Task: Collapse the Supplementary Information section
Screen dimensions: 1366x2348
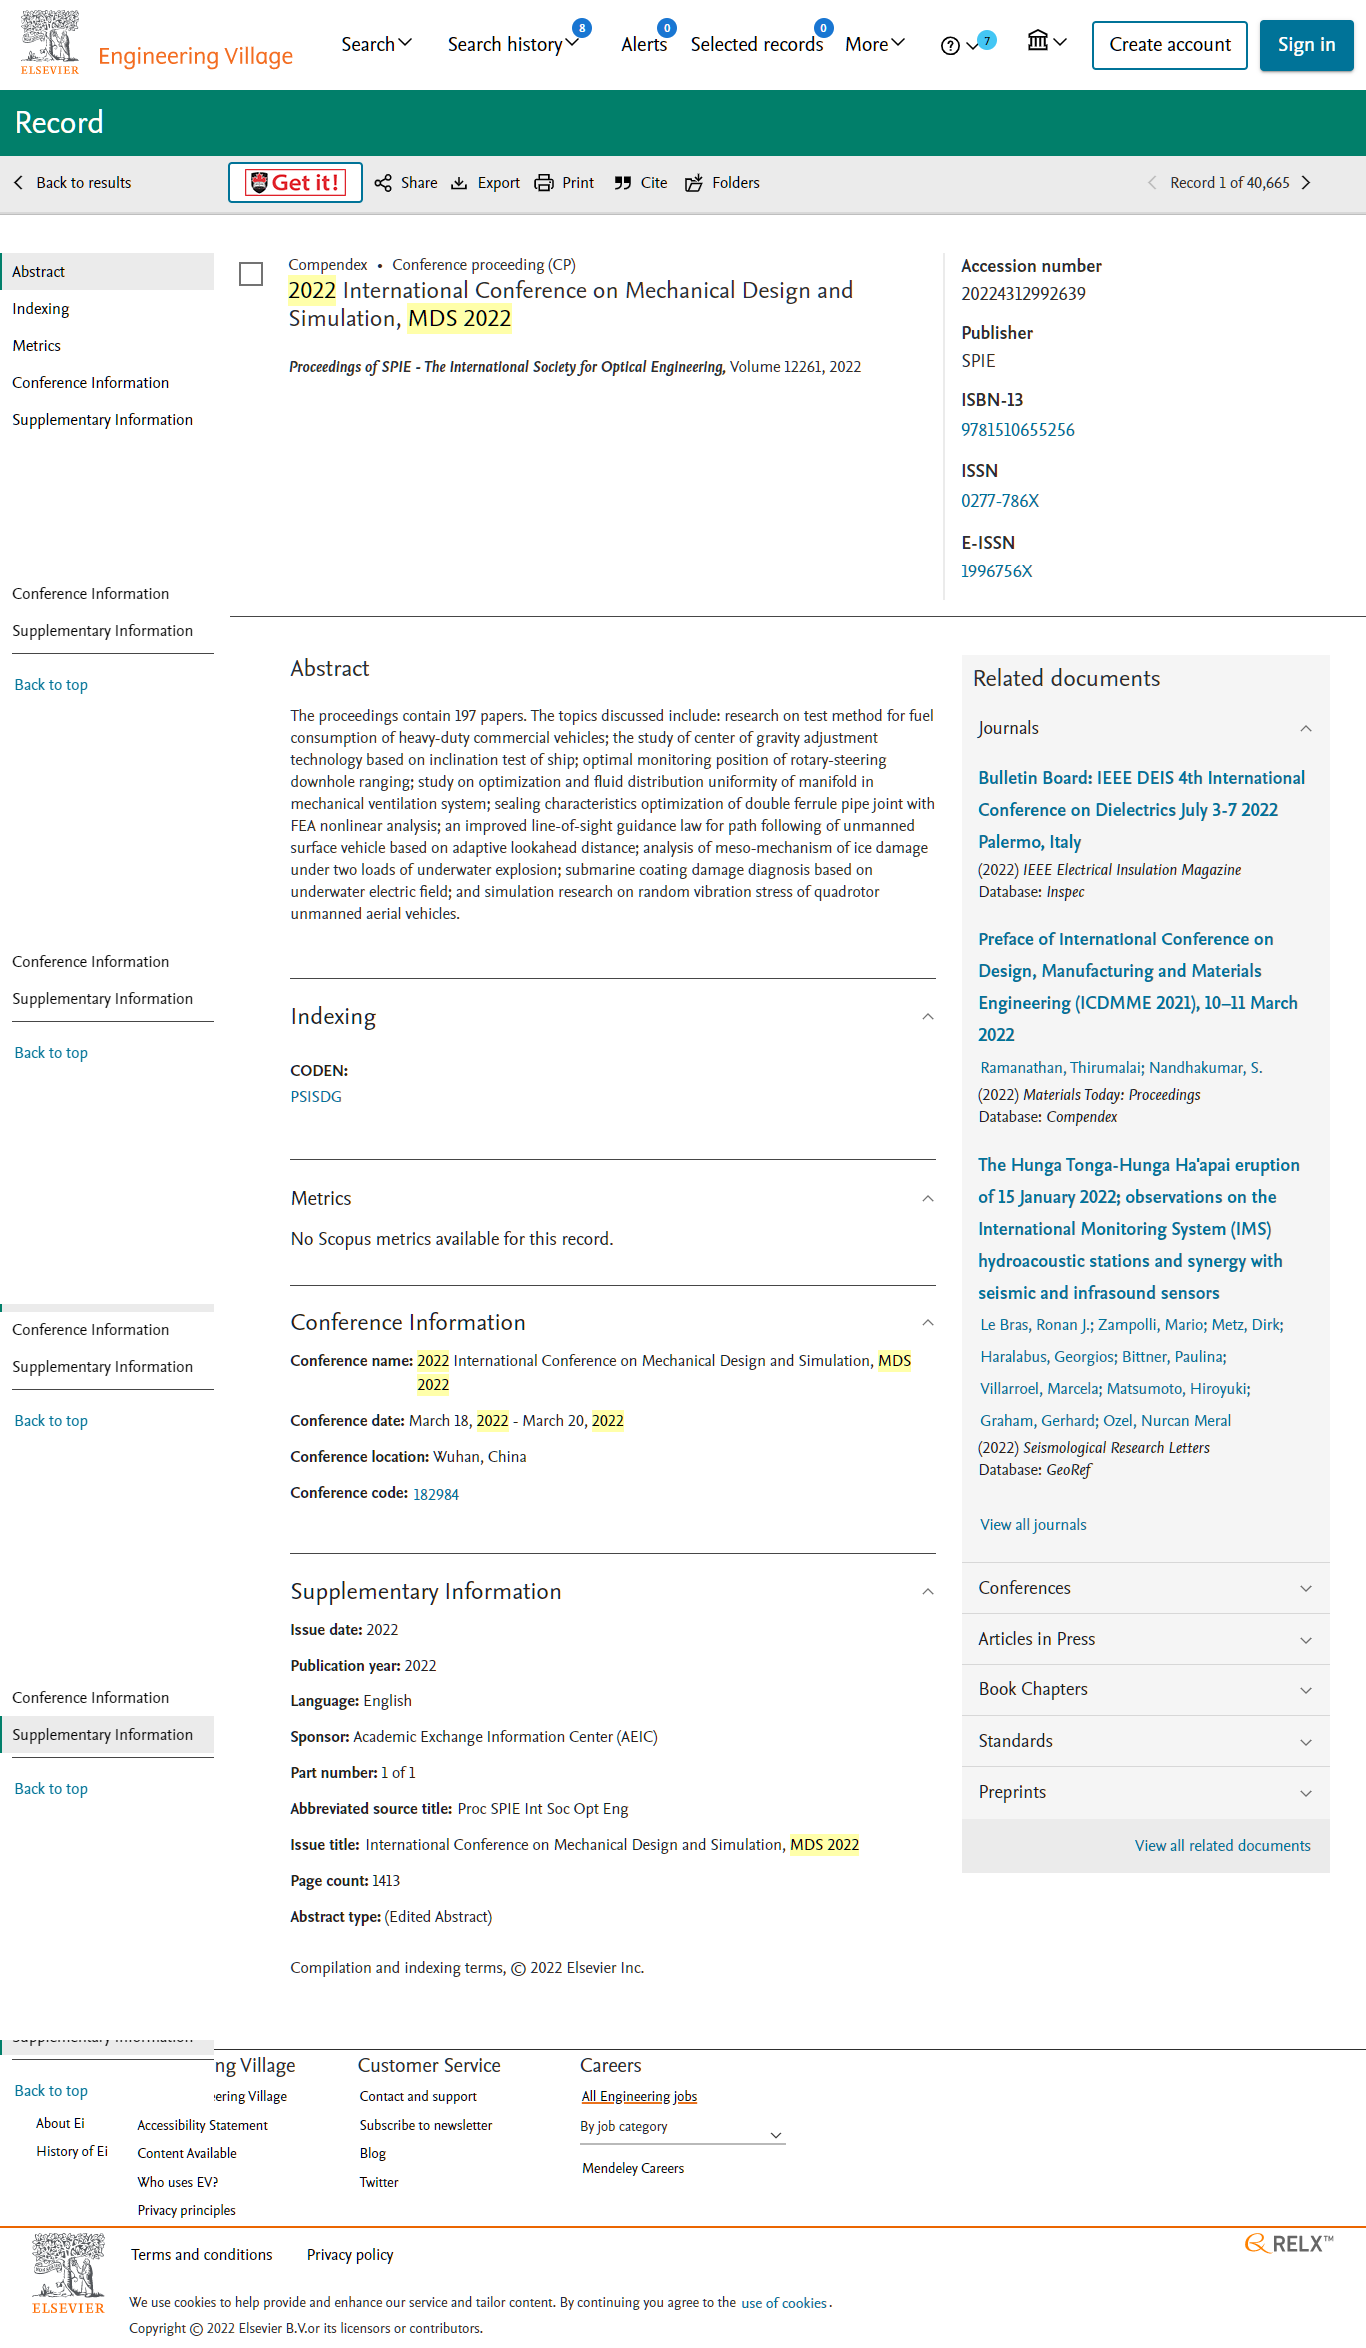Action: (x=928, y=1592)
